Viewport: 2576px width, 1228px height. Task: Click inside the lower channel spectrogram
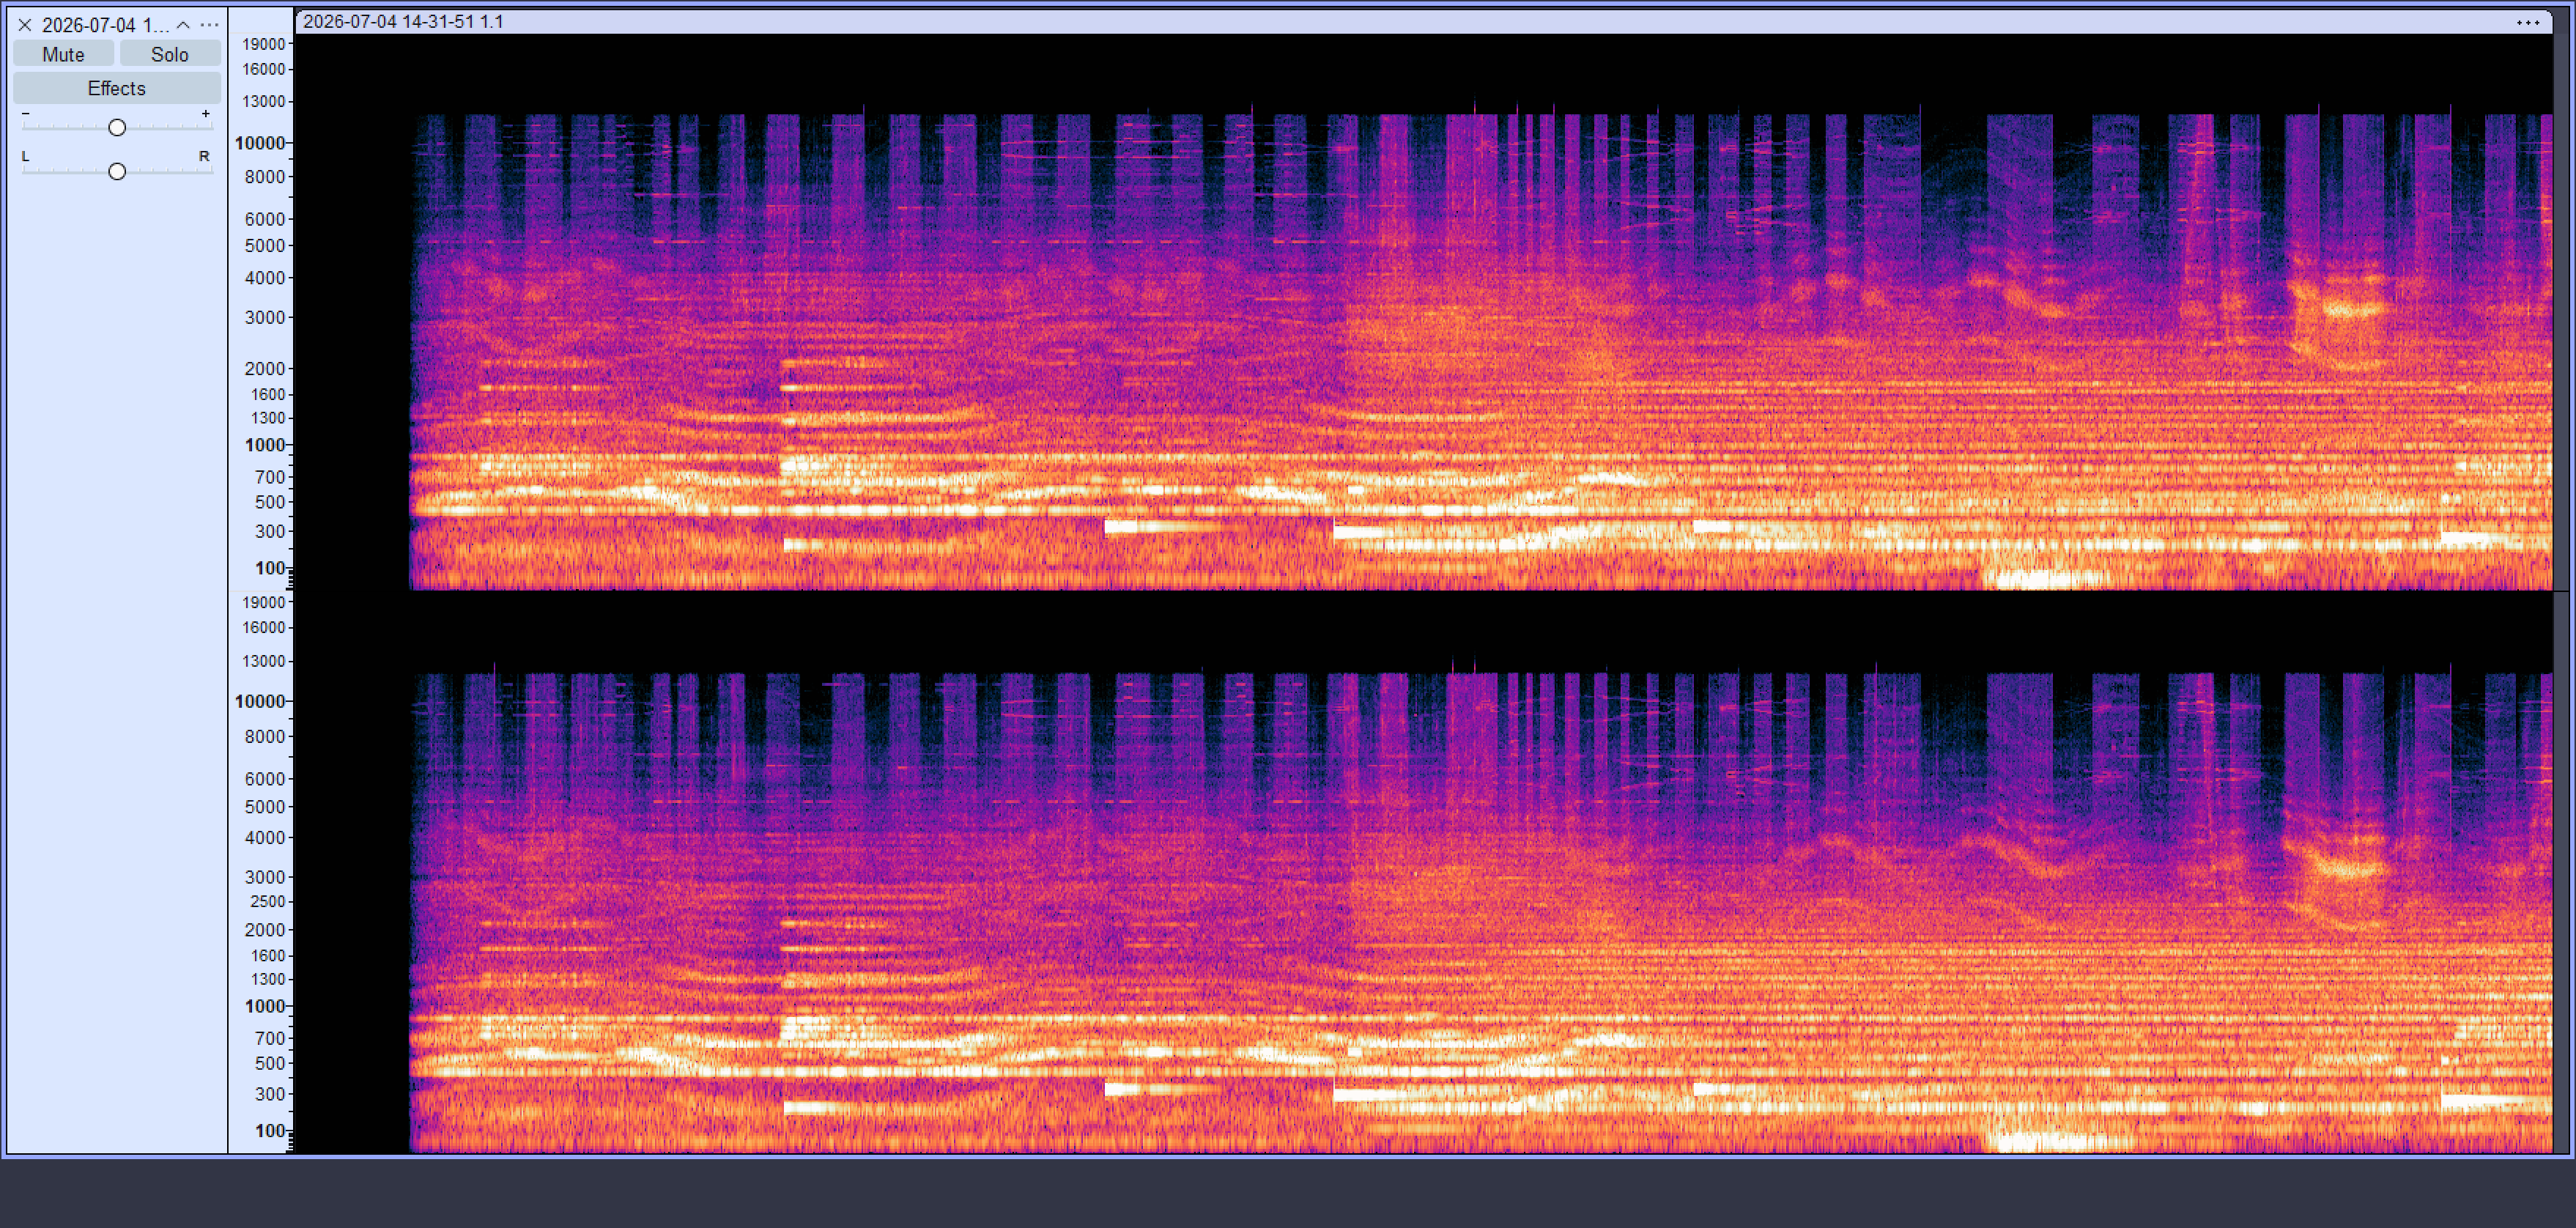tap(1424, 873)
